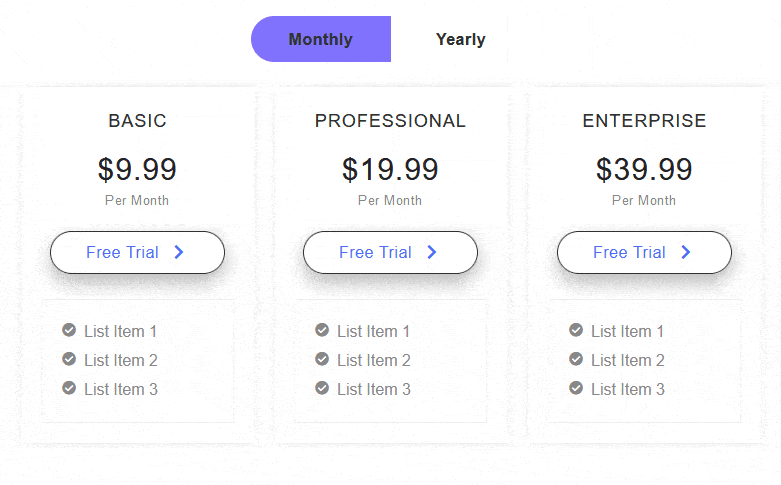Click Free Trial button under Basic plan
This screenshot has height=485, width=781.
137,252
